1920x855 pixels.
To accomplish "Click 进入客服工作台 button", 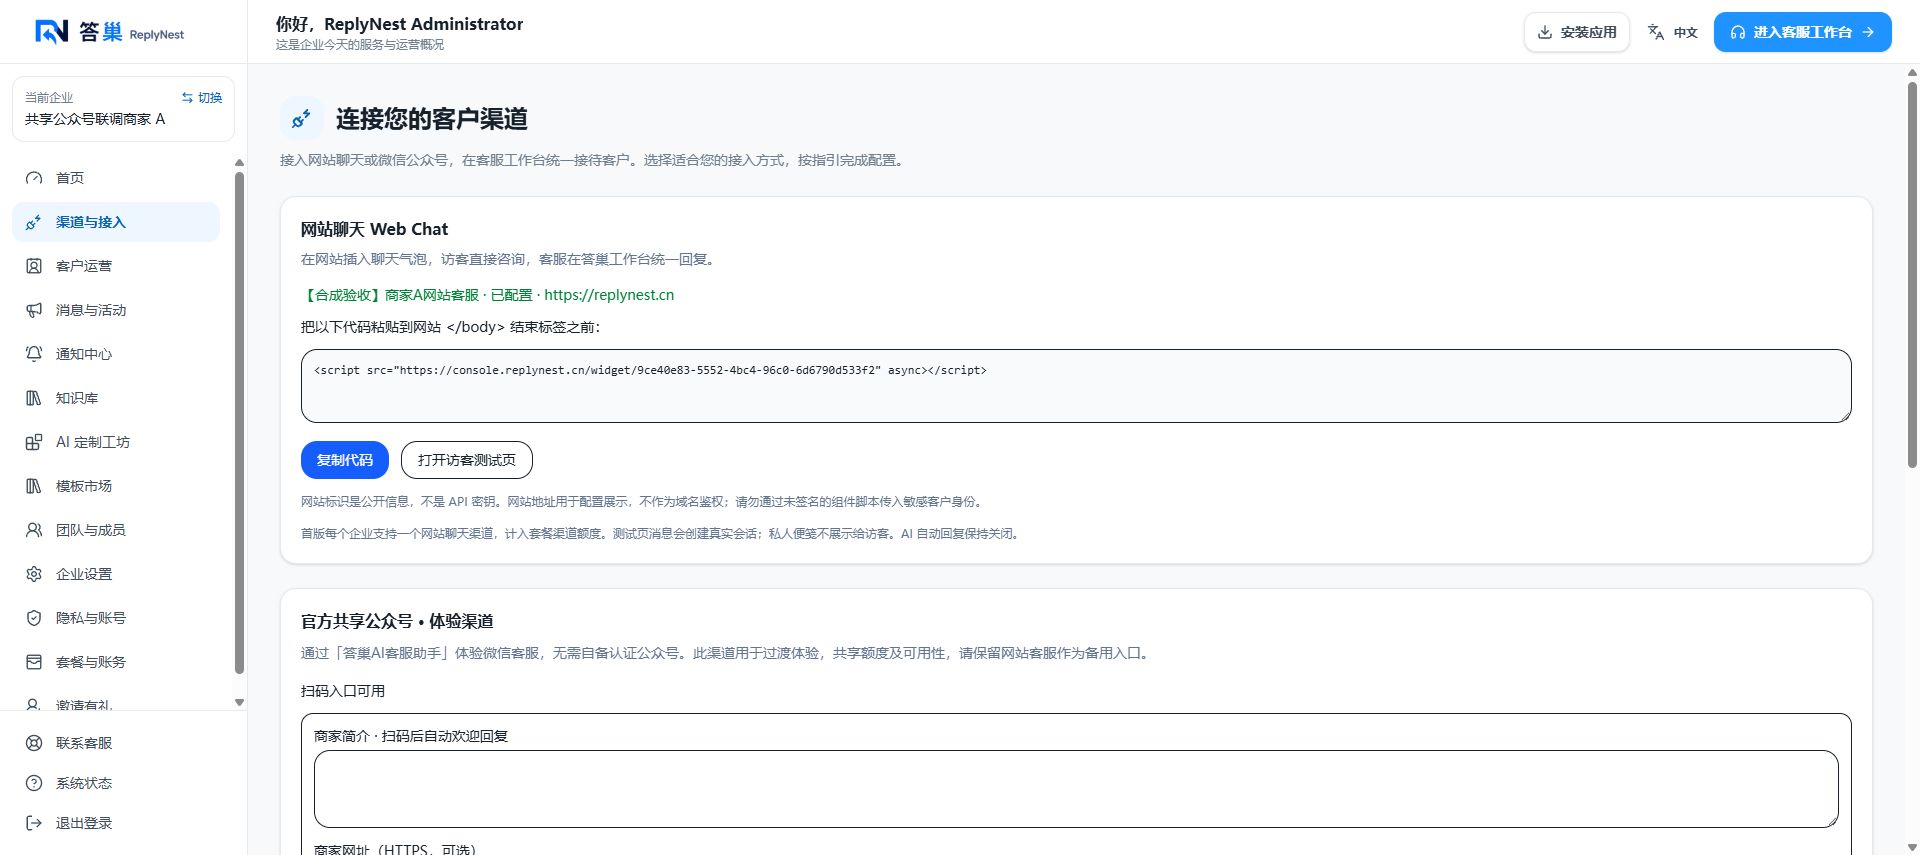I will pos(1802,32).
